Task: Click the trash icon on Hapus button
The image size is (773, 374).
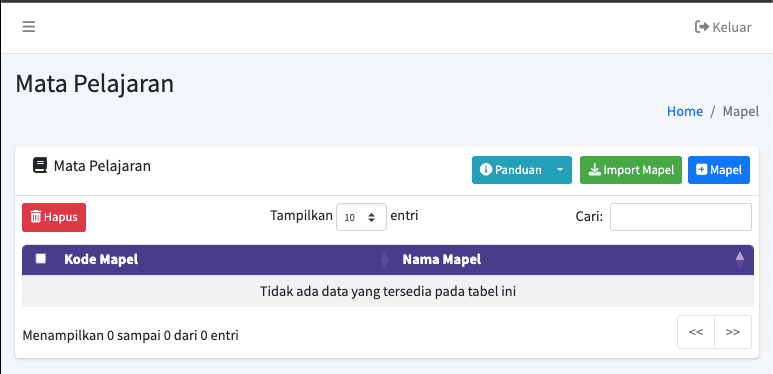Action: coord(35,217)
